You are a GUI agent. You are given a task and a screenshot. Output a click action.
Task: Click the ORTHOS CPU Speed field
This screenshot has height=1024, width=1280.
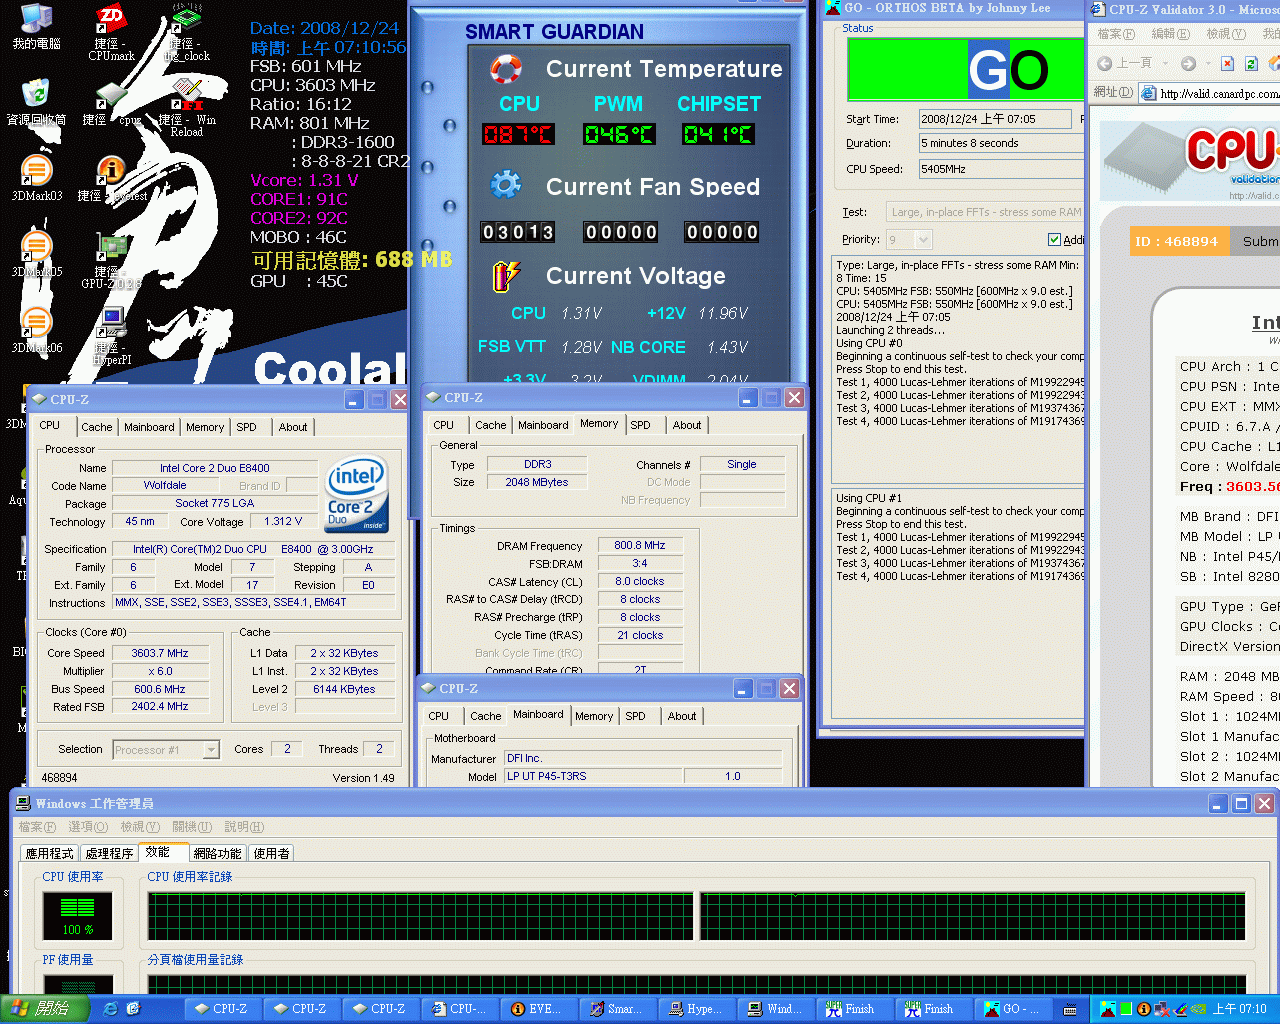pyautogui.click(x=1000, y=169)
